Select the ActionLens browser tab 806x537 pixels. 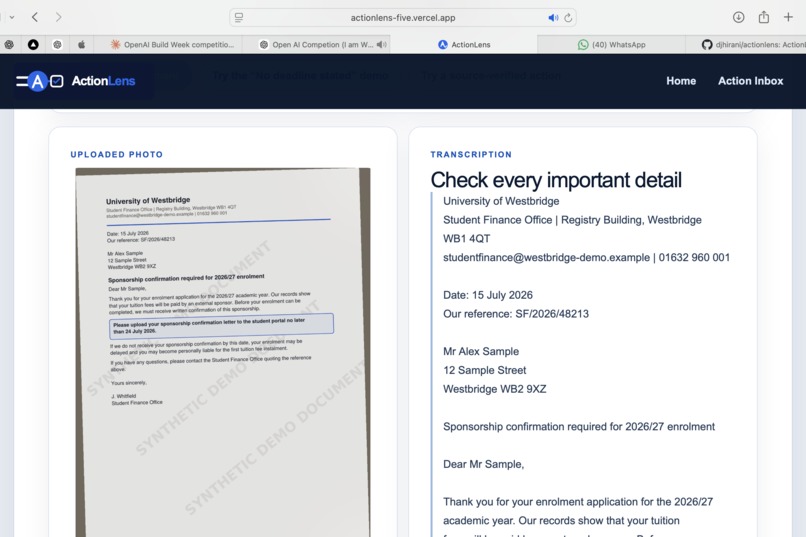click(x=464, y=45)
